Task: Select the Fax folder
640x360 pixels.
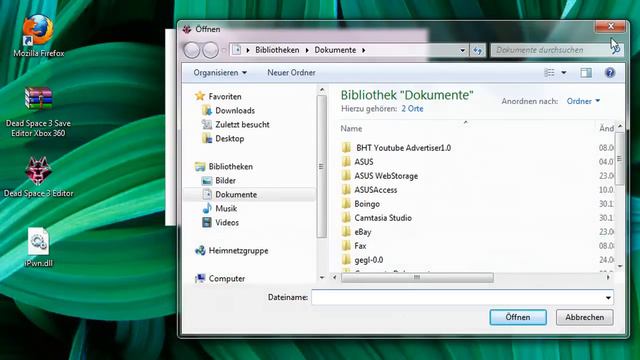Action: 353,246
